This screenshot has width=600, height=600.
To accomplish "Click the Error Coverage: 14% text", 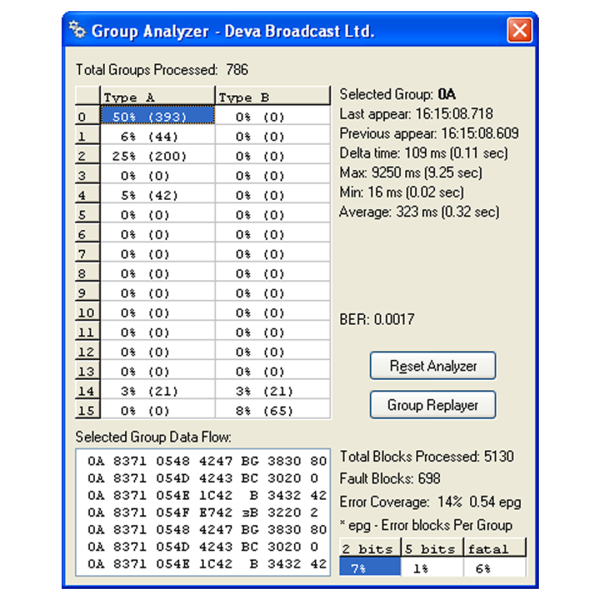I will pos(430,502).
